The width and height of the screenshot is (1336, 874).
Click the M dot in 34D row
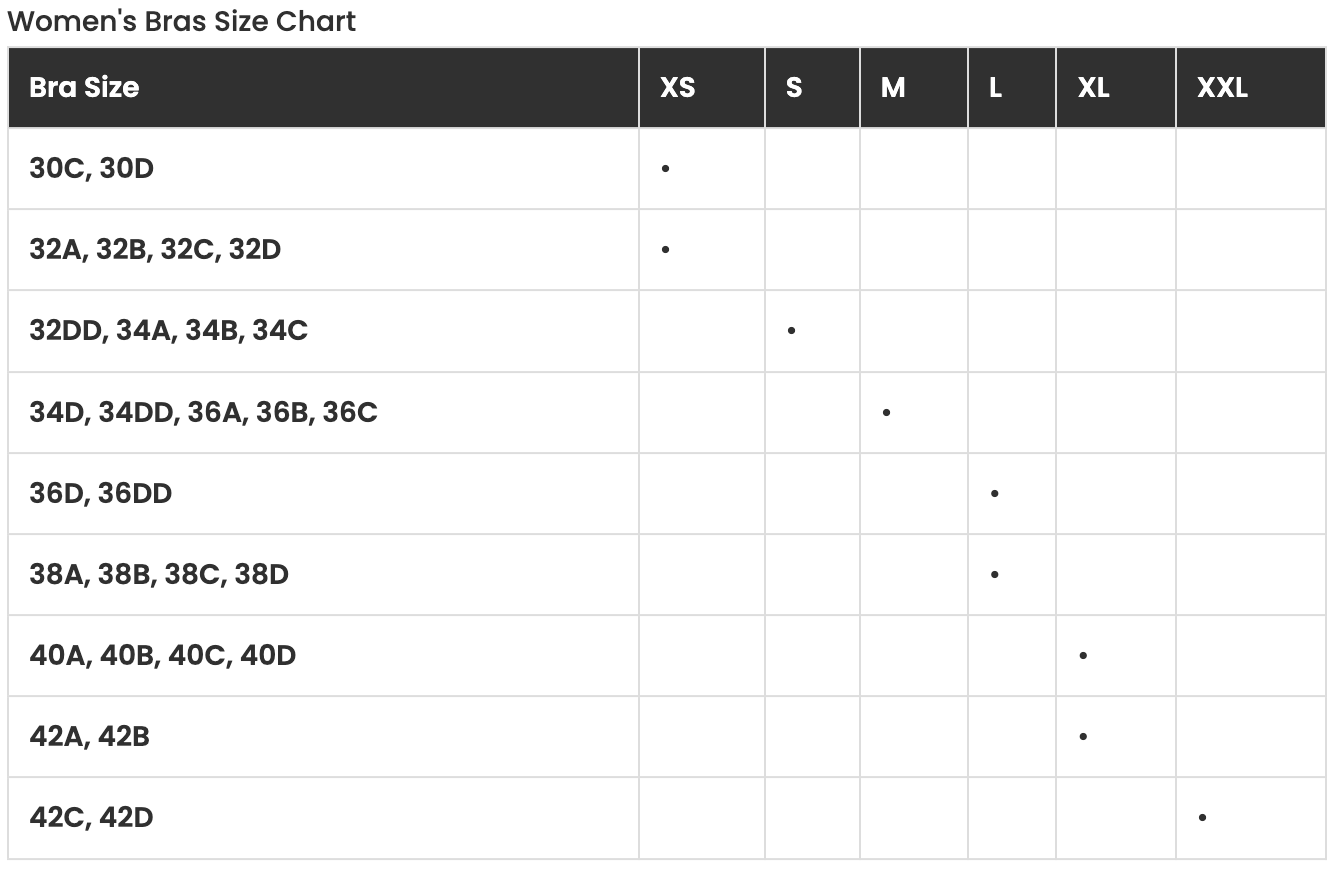[887, 412]
